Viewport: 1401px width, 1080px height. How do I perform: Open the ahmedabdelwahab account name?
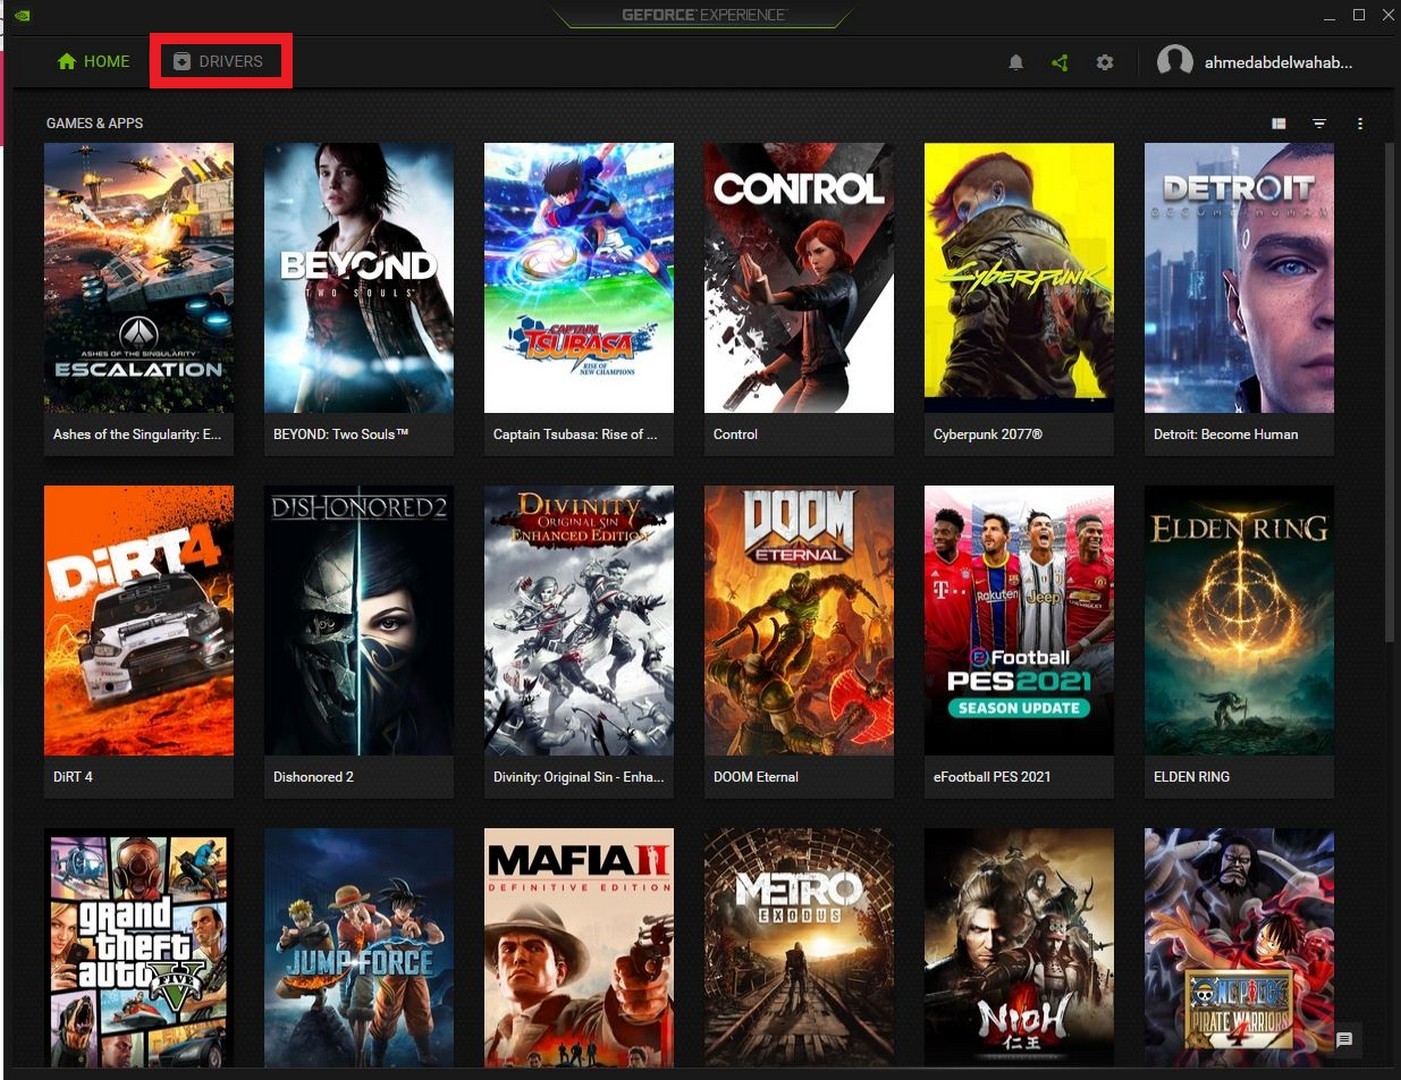pyautogui.click(x=1278, y=62)
